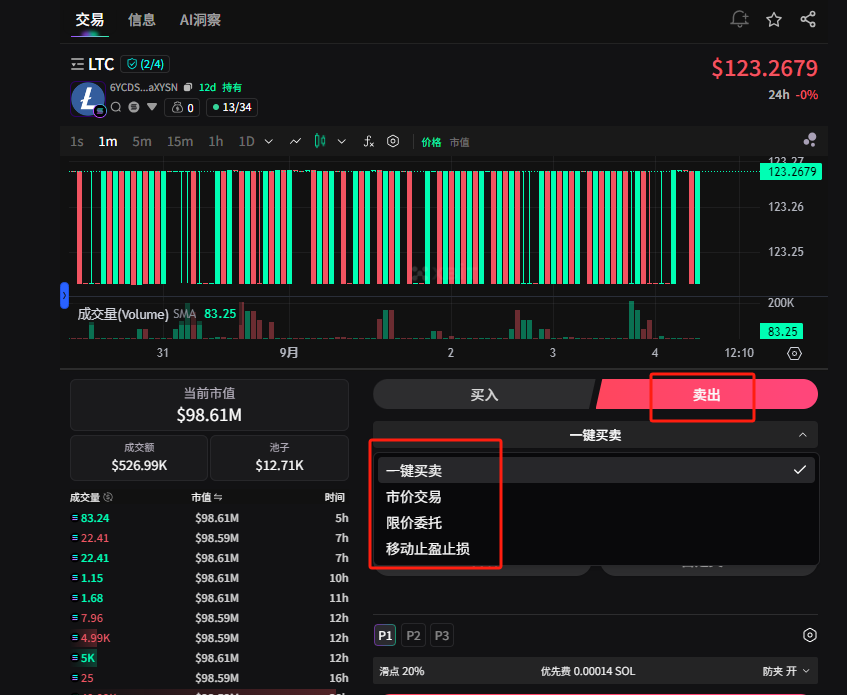Expand the blue side panel handle

[64, 295]
